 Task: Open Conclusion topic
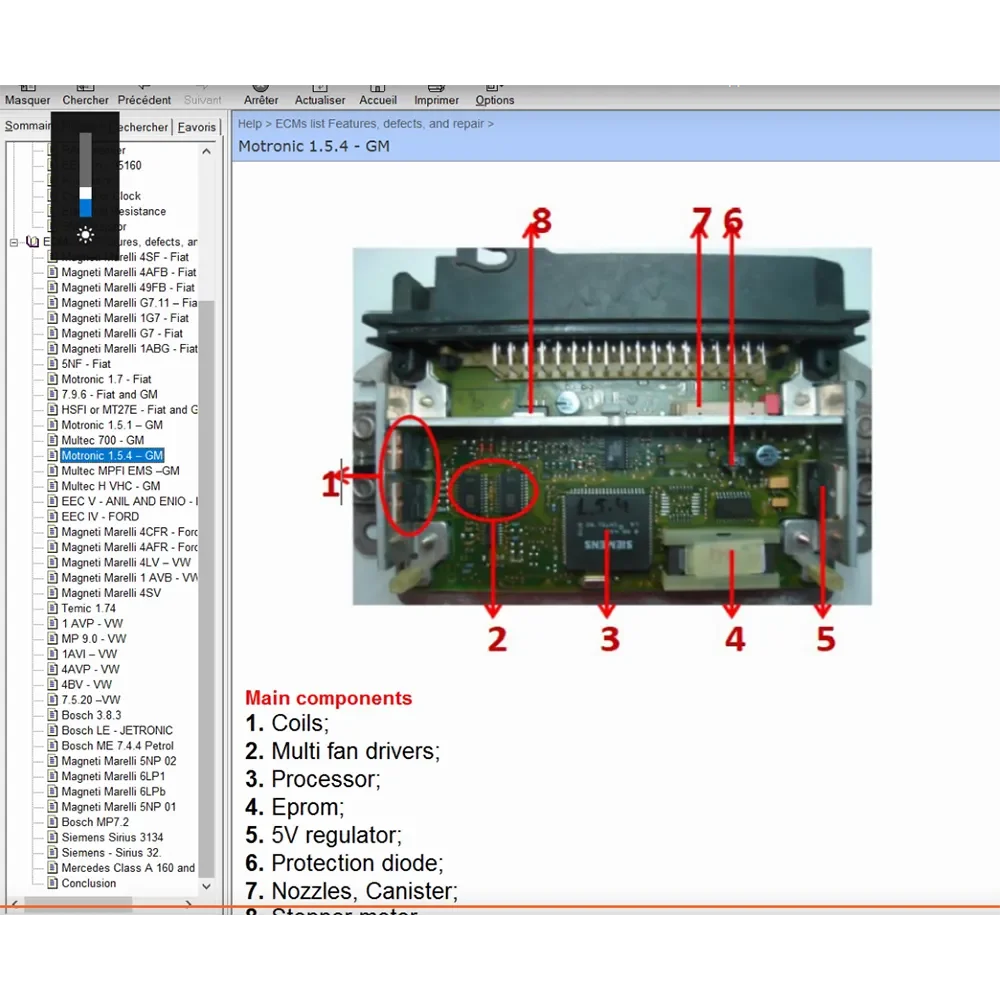coord(89,884)
